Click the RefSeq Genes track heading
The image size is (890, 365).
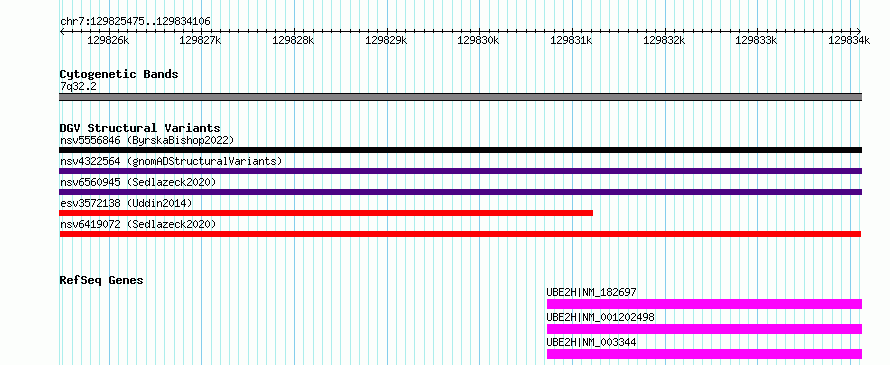101,280
